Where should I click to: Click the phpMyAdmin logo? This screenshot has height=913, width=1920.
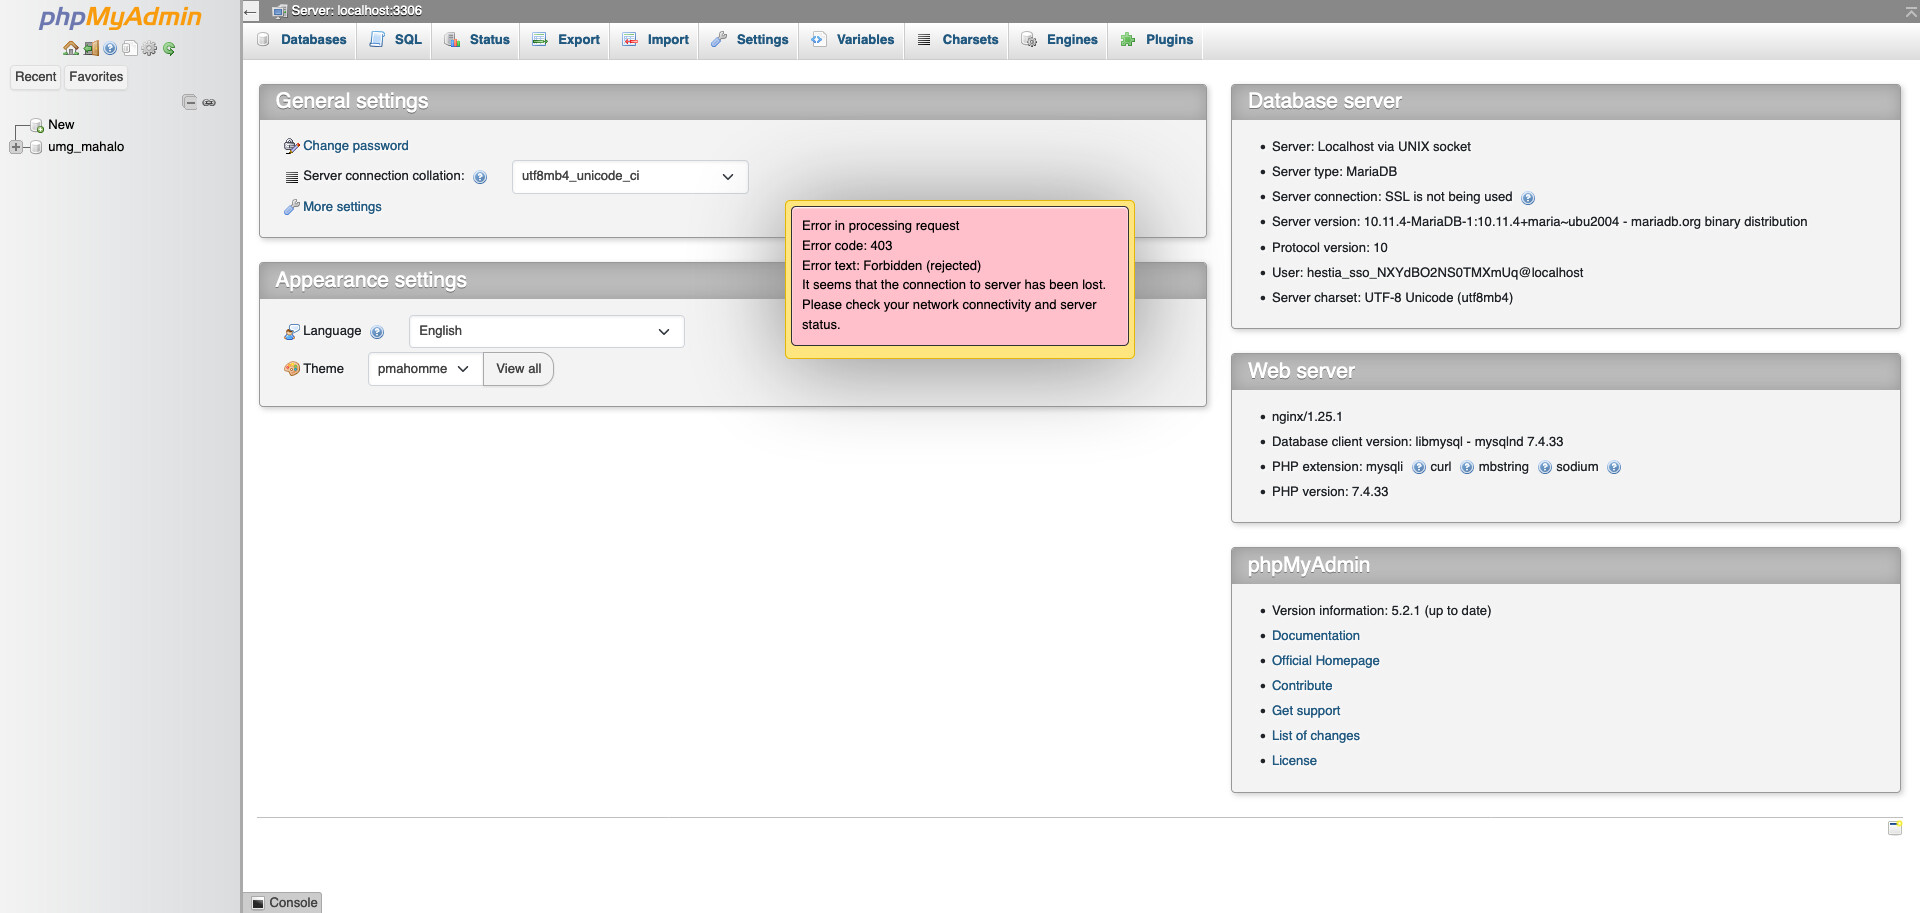click(x=120, y=17)
